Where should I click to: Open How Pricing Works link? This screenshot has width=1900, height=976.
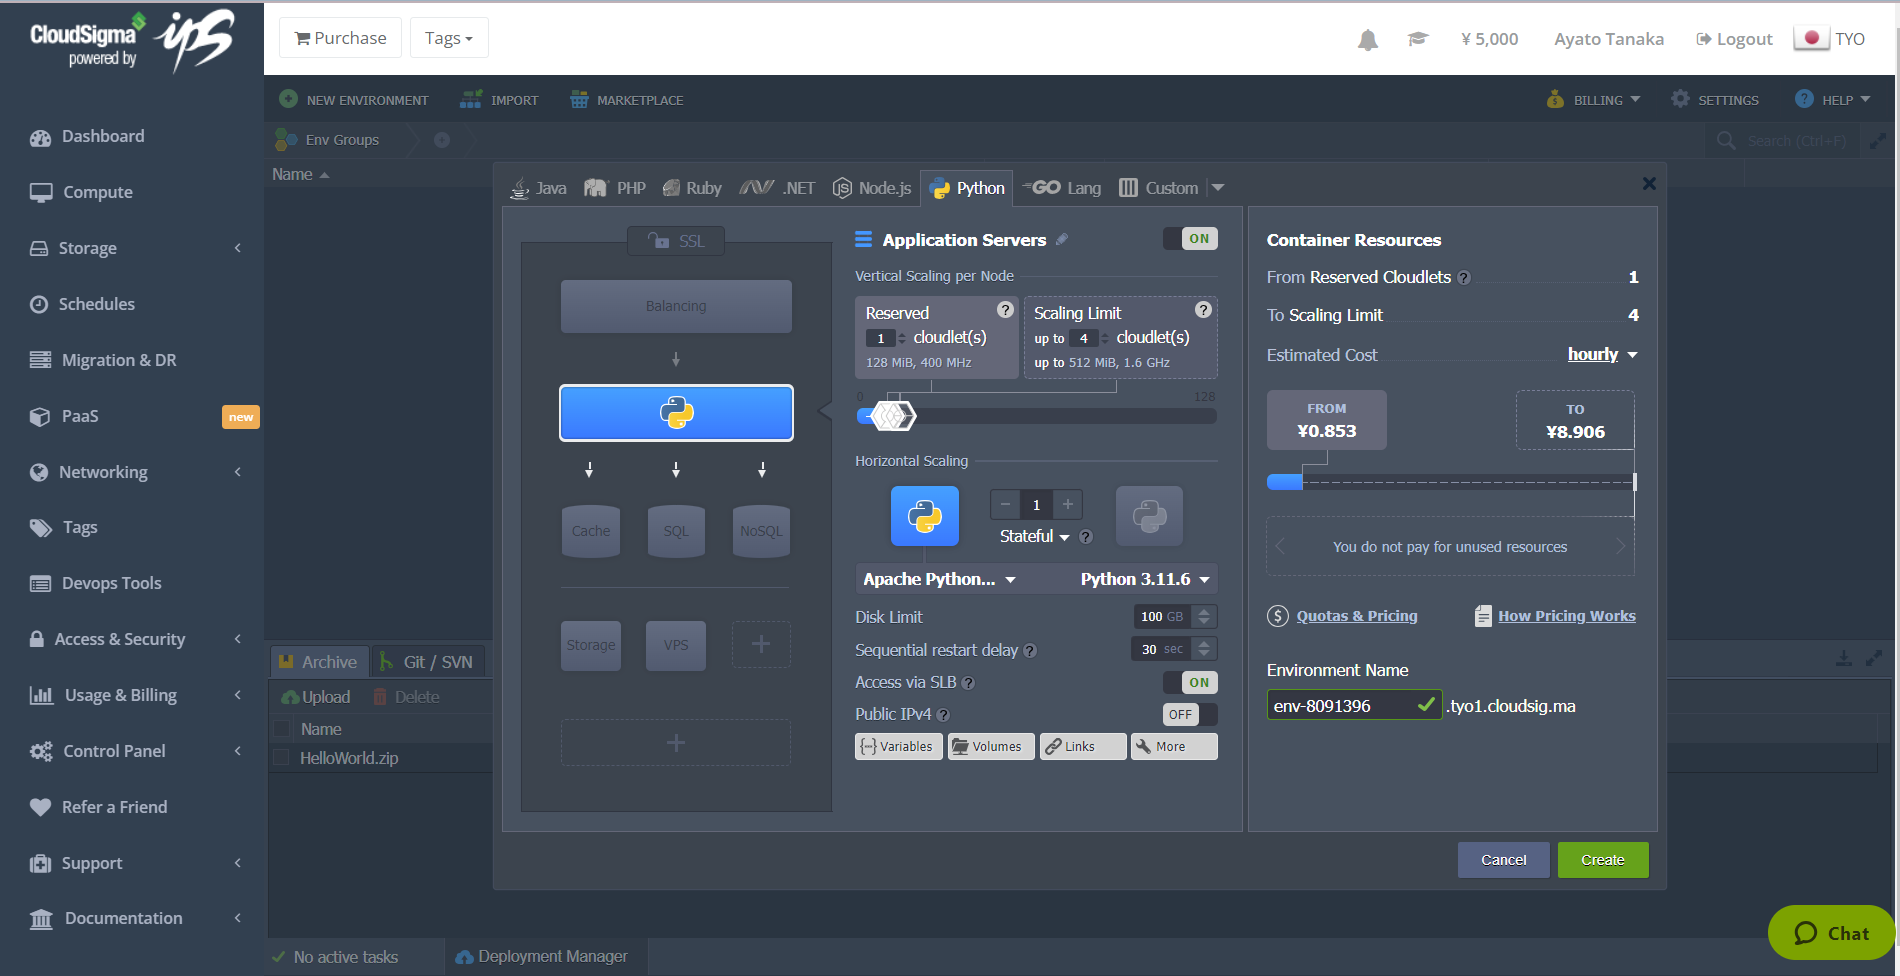click(1567, 616)
